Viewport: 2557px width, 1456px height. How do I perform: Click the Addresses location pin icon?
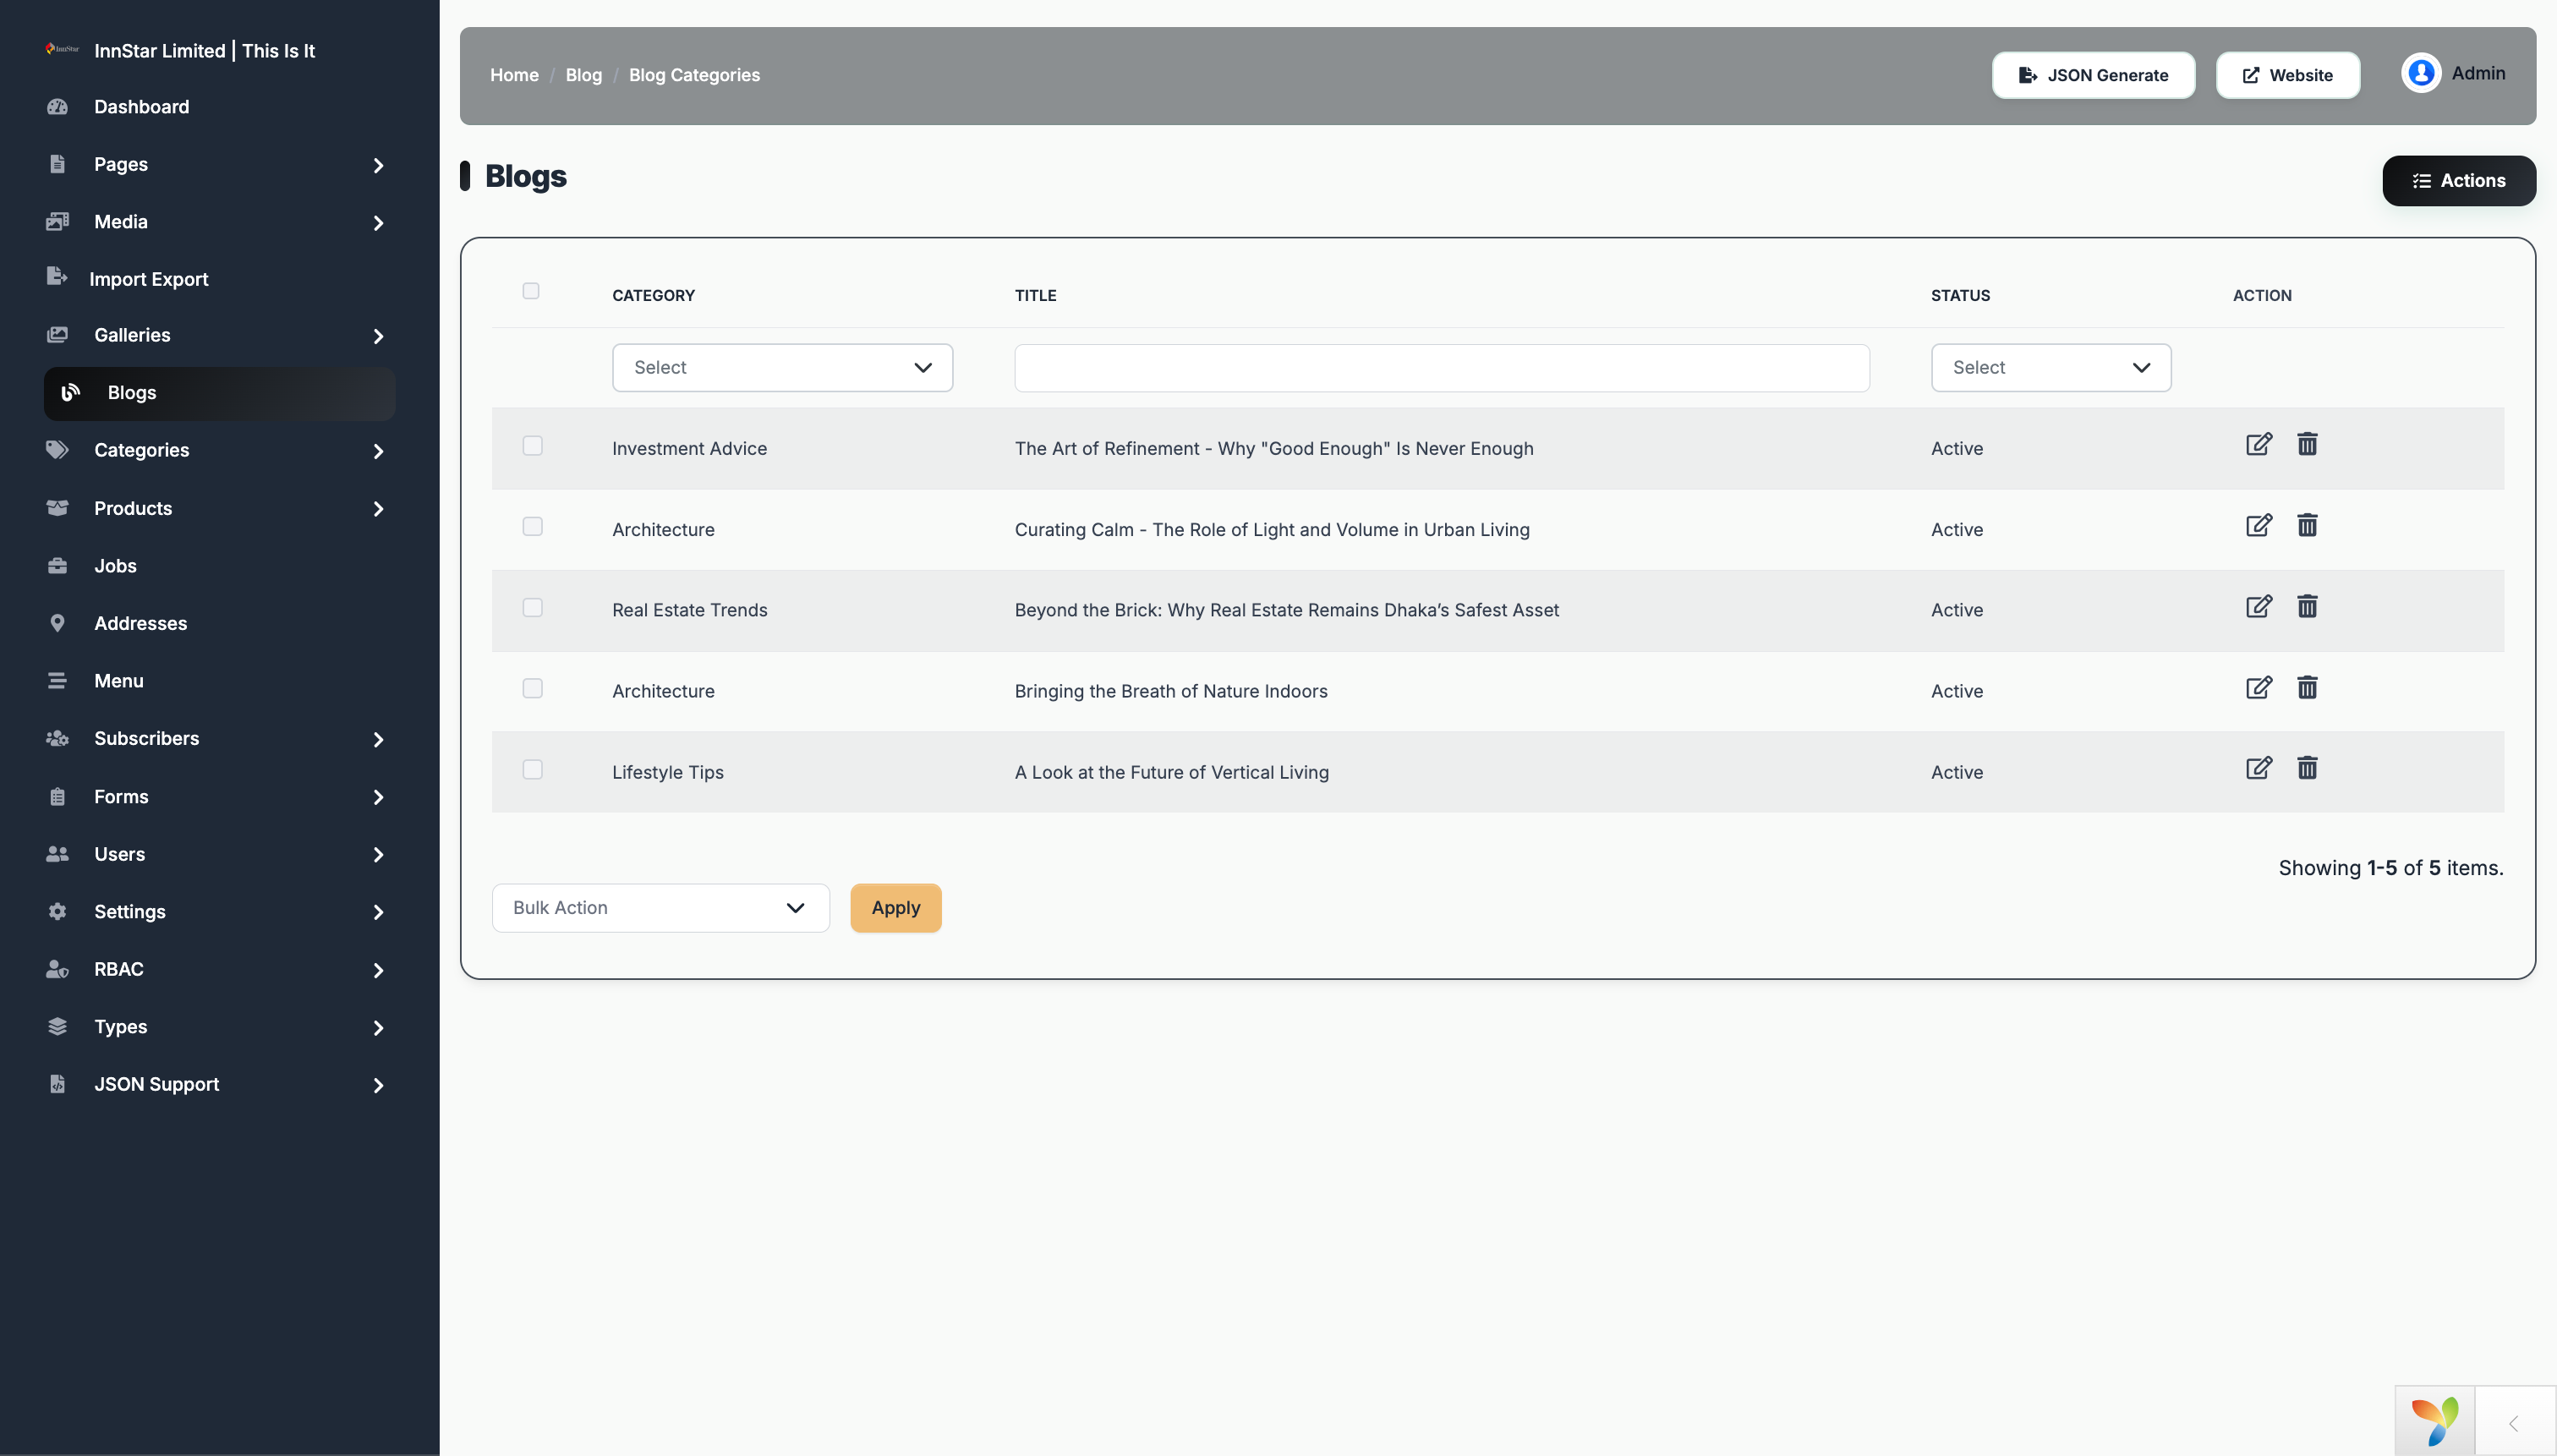coord(57,623)
